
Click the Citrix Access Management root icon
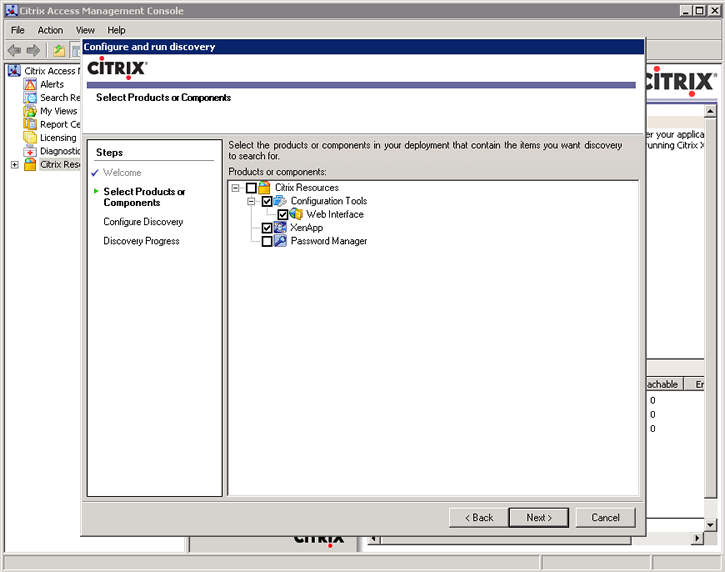pos(14,71)
